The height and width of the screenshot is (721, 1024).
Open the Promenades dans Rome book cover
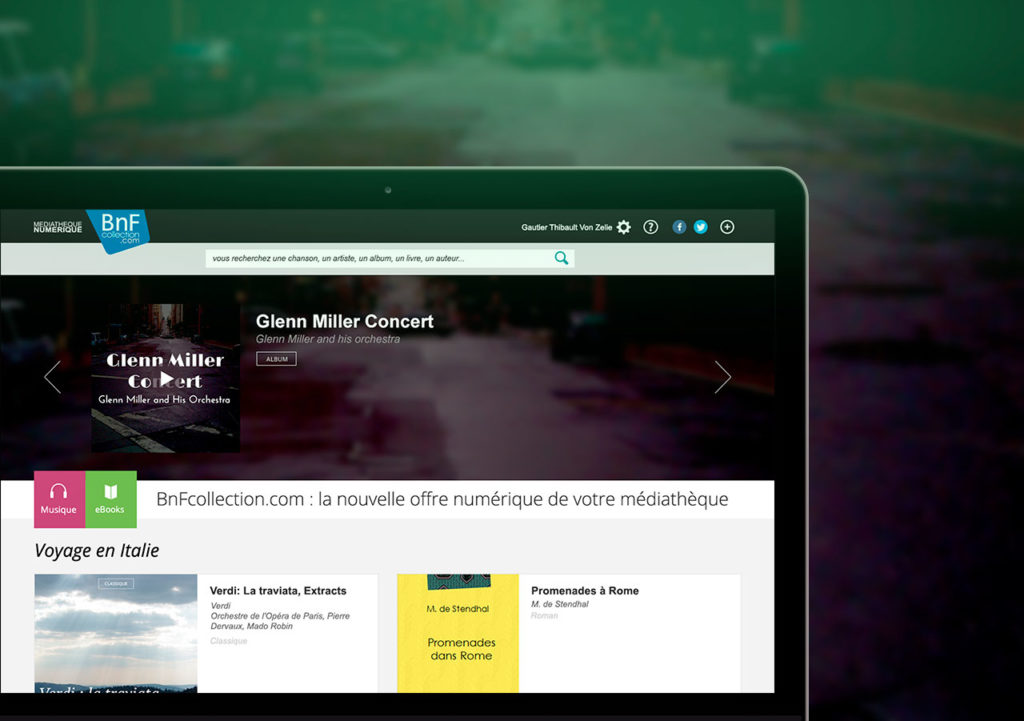click(x=458, y=633)
